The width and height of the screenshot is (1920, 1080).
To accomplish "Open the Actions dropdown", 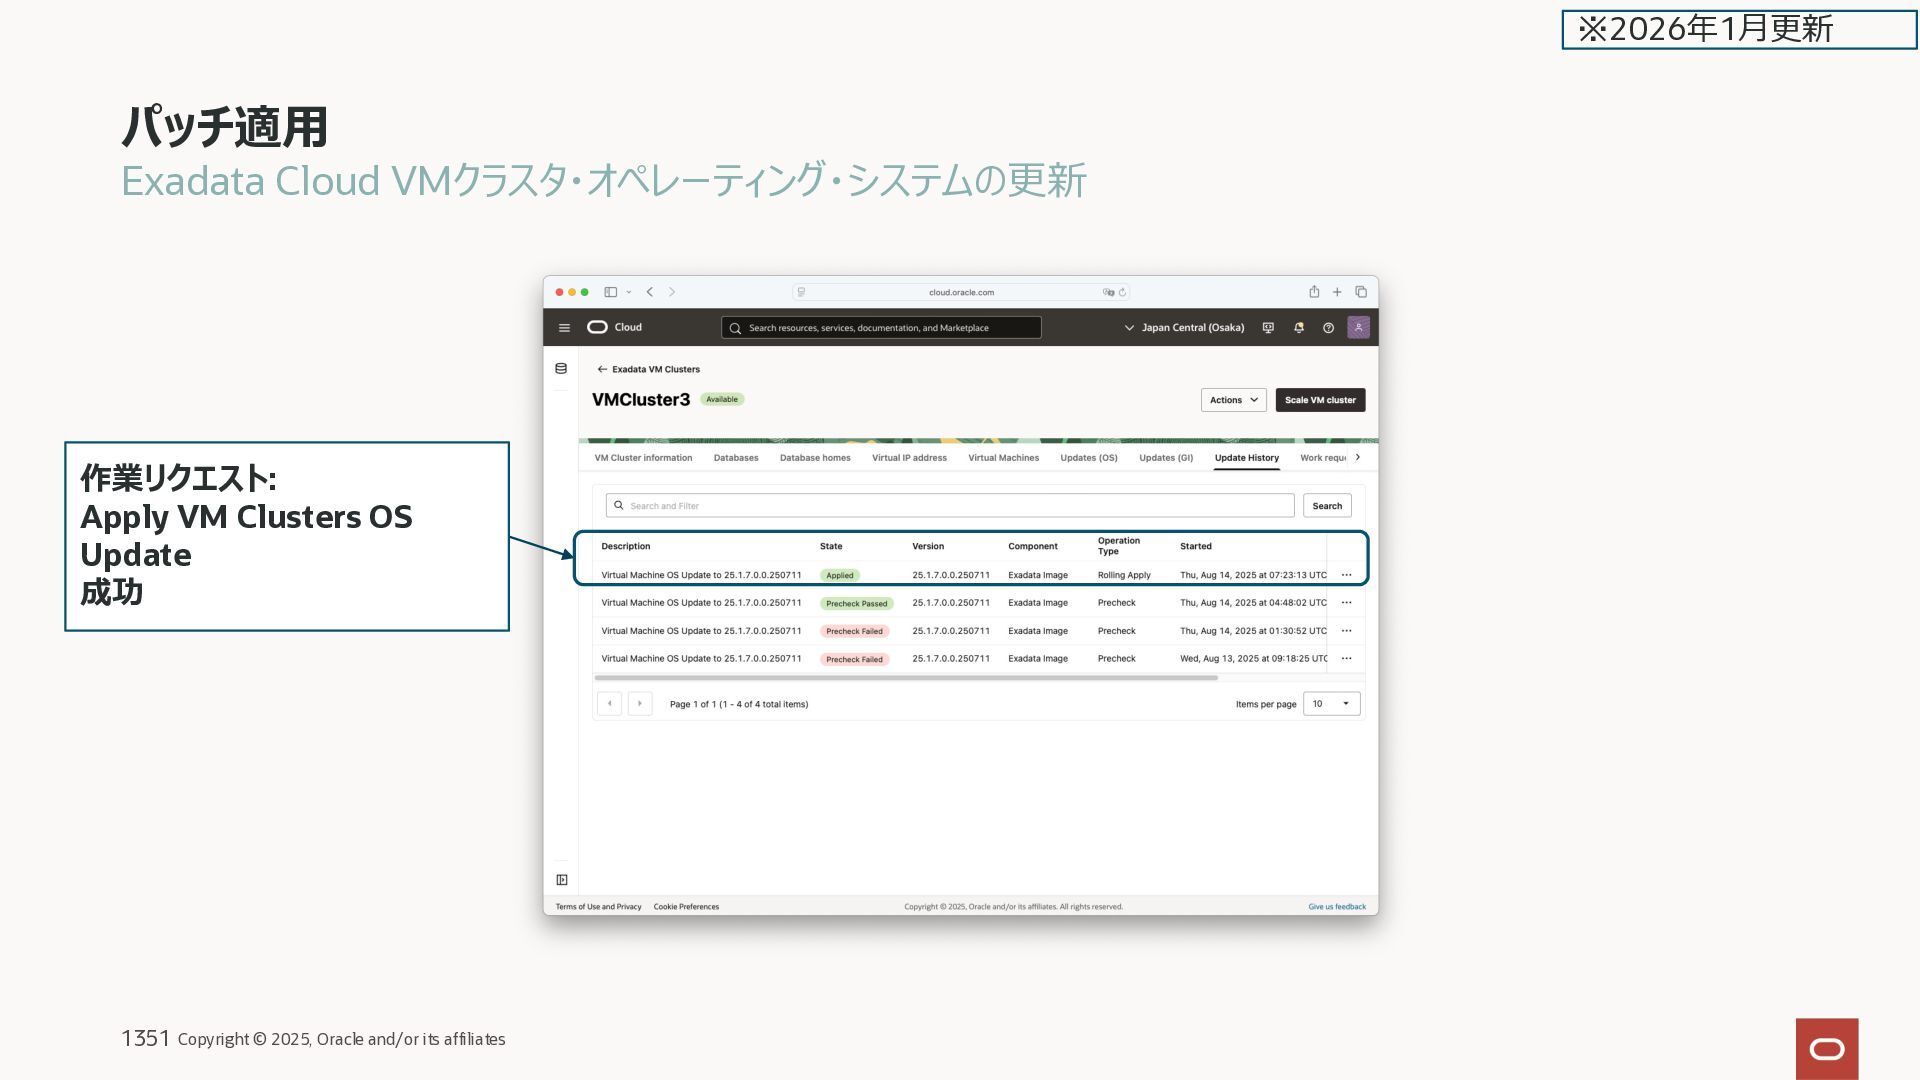I will [1233, 400].
